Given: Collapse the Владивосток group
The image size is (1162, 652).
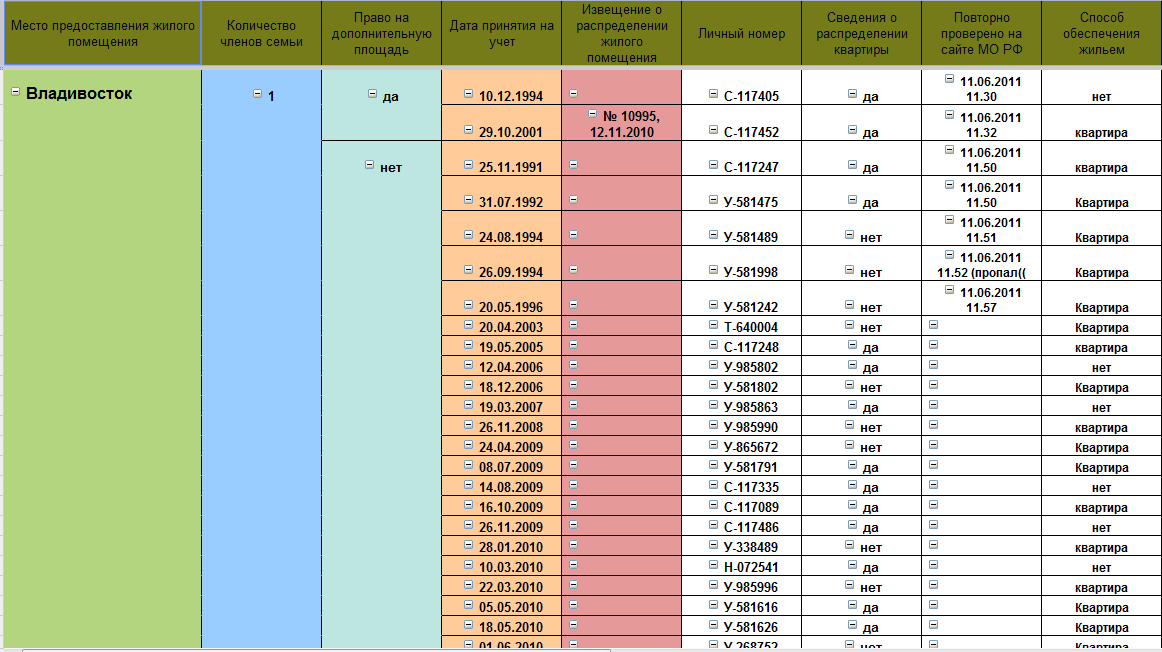Looking at the screenshot, I should pyautogui.click(x=15, y=91).
